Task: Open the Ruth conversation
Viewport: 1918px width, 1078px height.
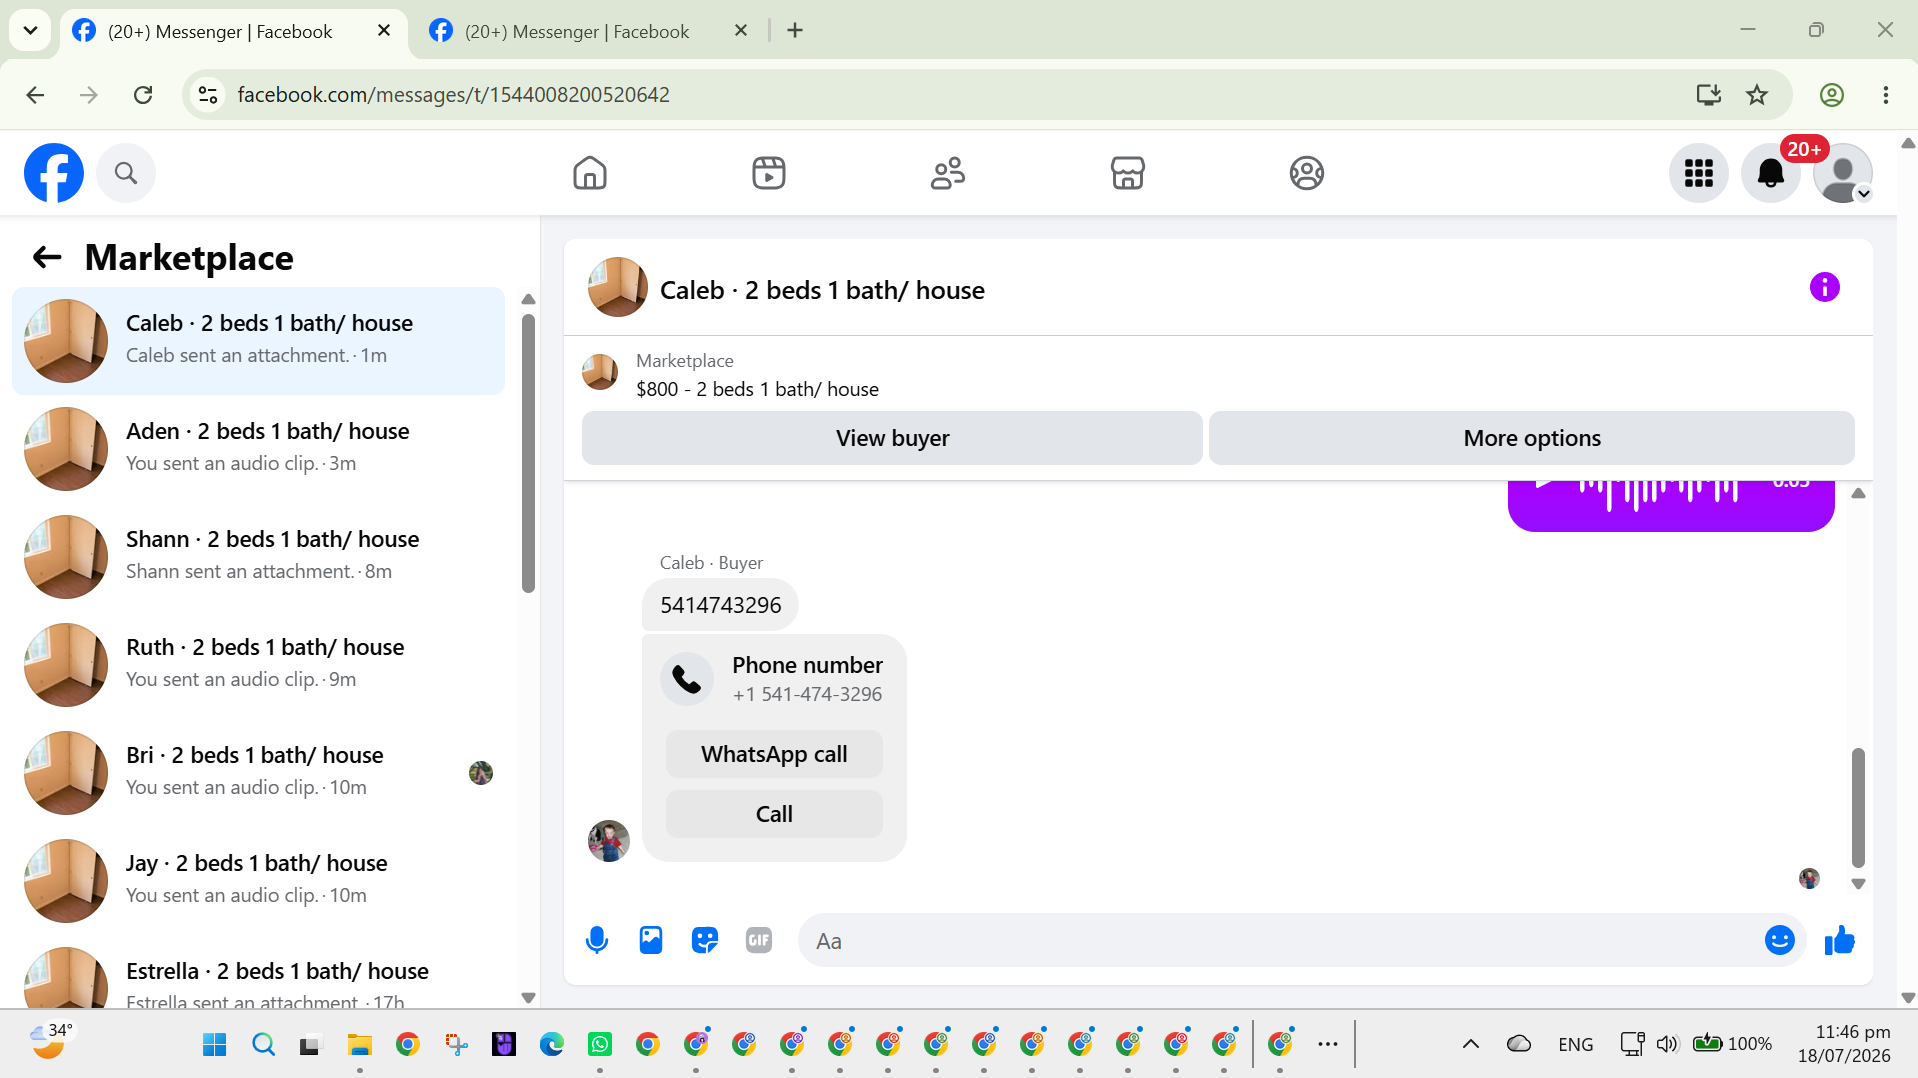Action: [258, 664]
